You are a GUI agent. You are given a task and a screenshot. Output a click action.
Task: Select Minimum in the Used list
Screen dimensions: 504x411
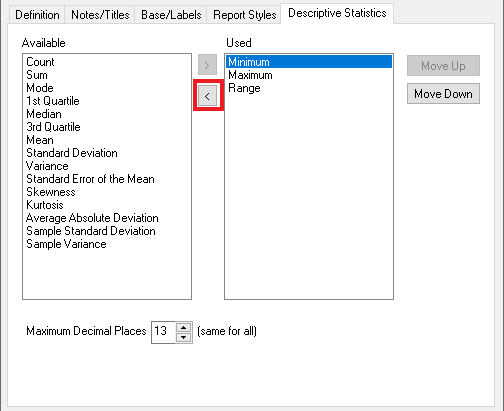(309, 62)
